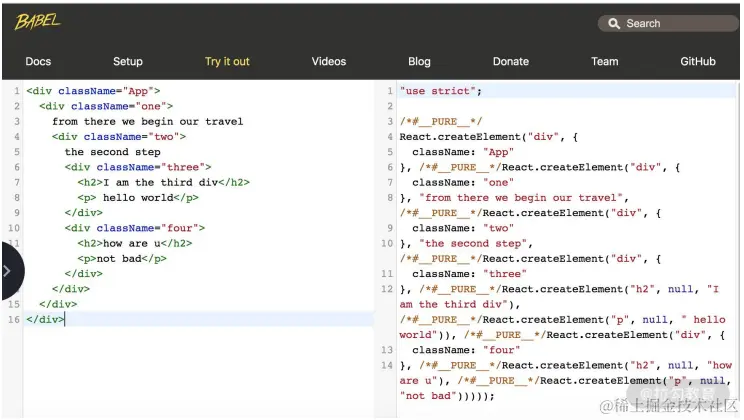The height and width of the screenshot is (420, 744).
Task: Open the Docs page
Action: click(38, 62)
